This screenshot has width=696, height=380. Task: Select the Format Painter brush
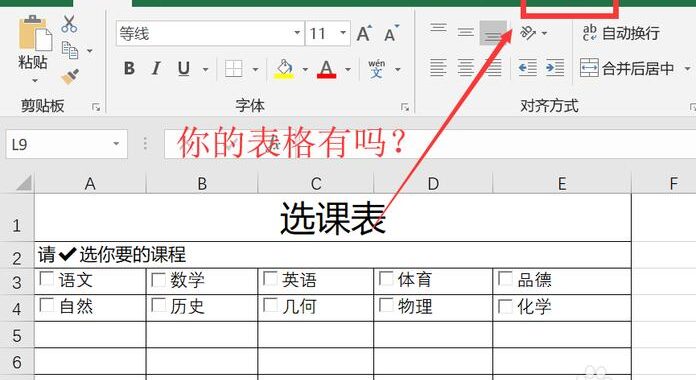point(70,76)
